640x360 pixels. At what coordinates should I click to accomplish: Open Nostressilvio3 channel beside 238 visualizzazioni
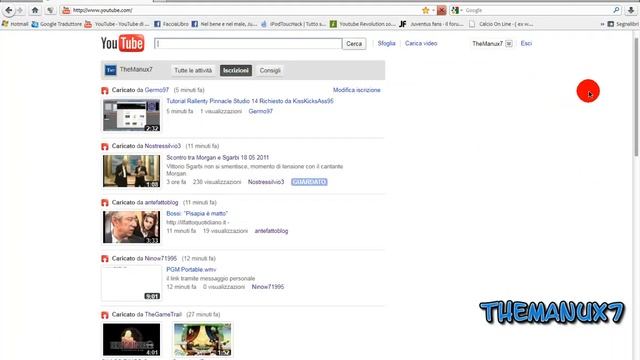tap(266, 182)
